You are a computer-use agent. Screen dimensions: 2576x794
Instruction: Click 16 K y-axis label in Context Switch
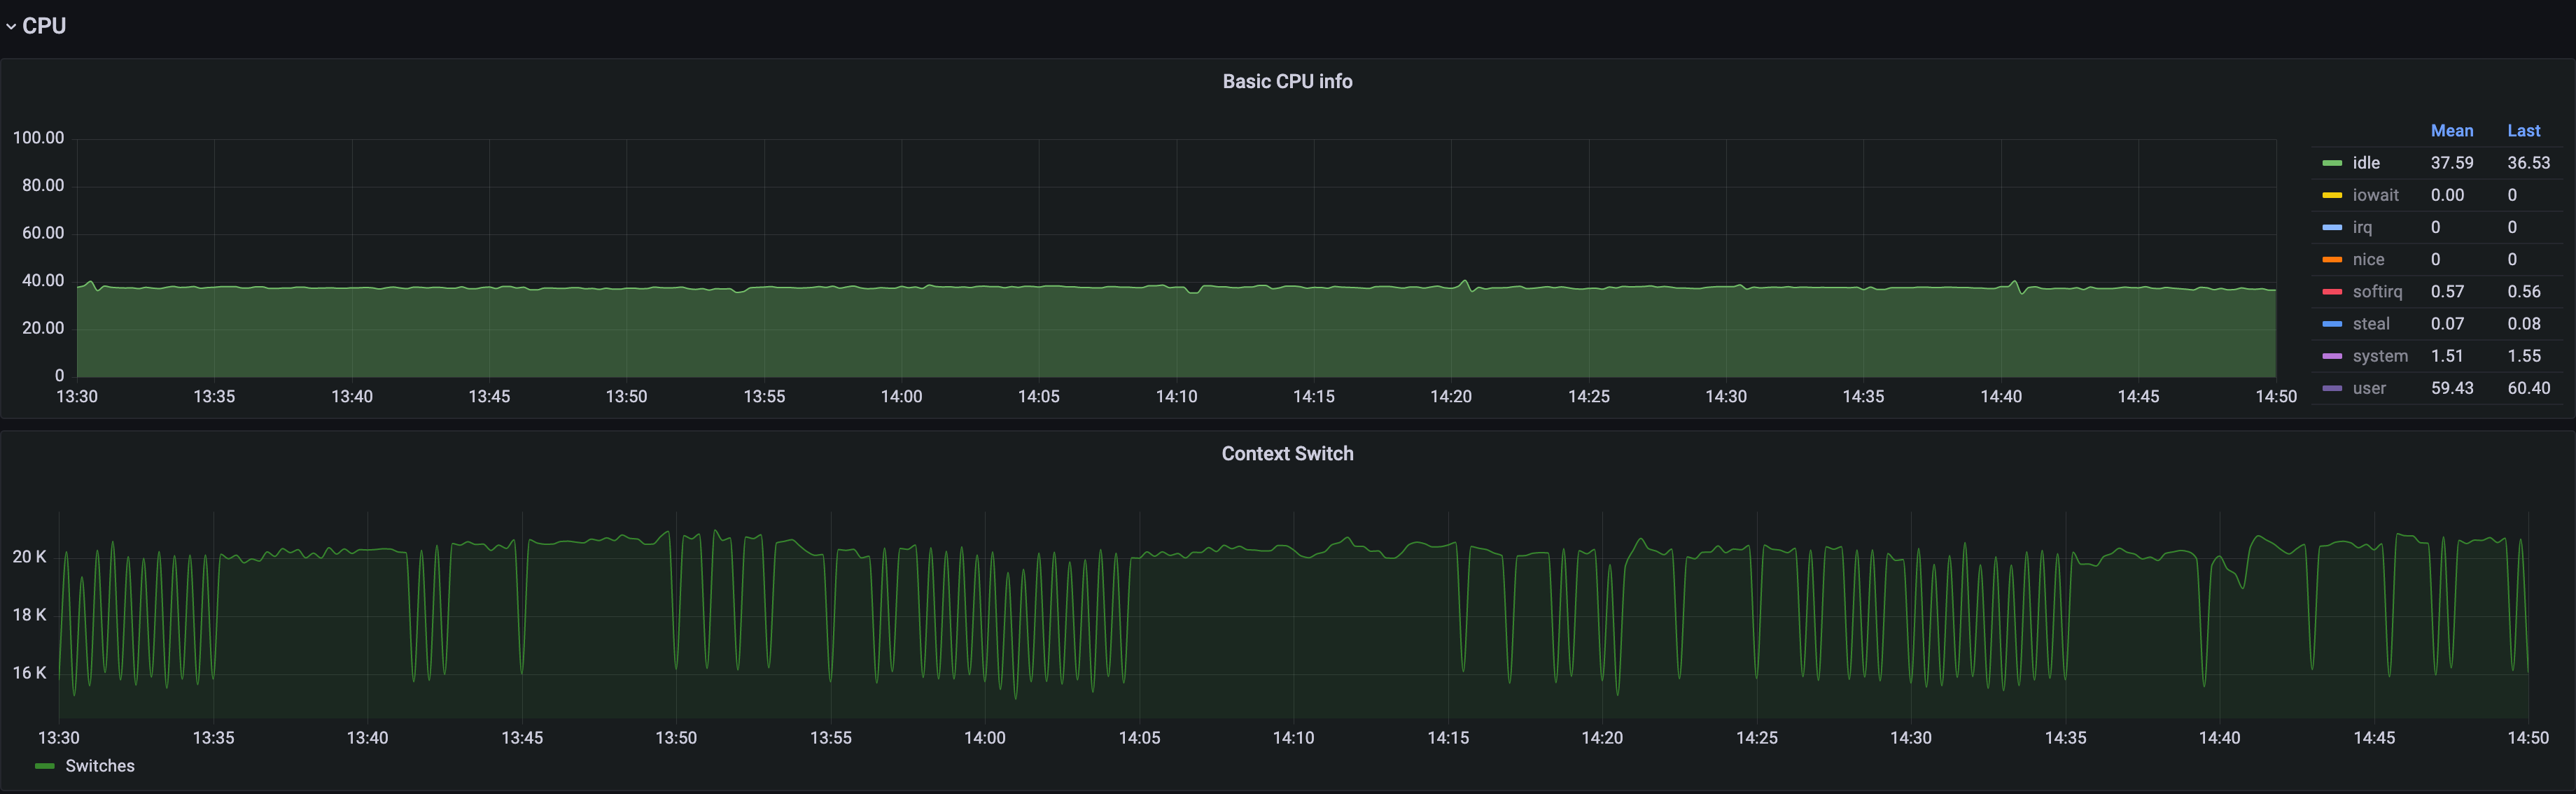point(29,673)
